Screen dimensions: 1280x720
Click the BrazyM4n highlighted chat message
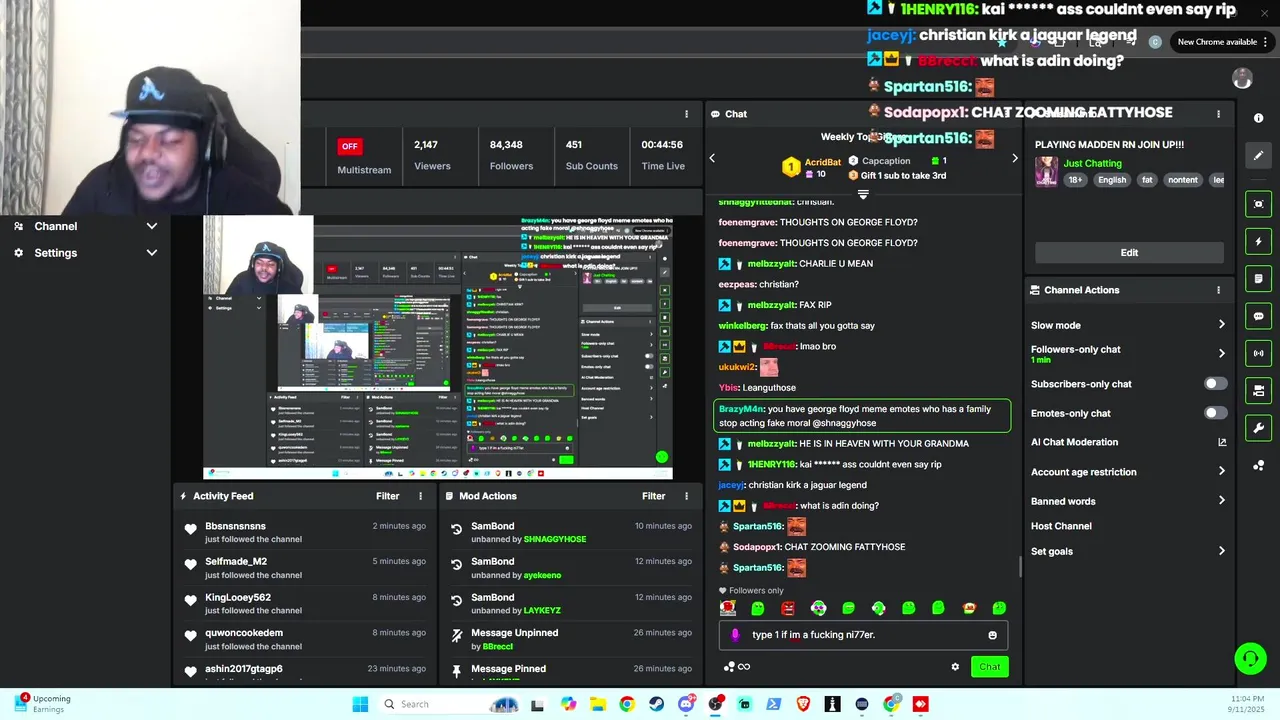862,416
